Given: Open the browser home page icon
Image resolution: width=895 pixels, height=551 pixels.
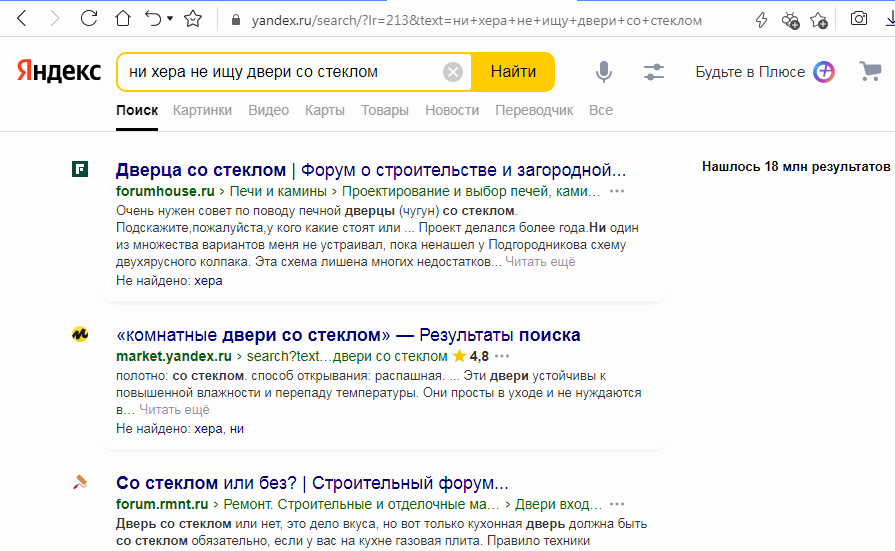Looking at the screenshot, I should 123,19.
